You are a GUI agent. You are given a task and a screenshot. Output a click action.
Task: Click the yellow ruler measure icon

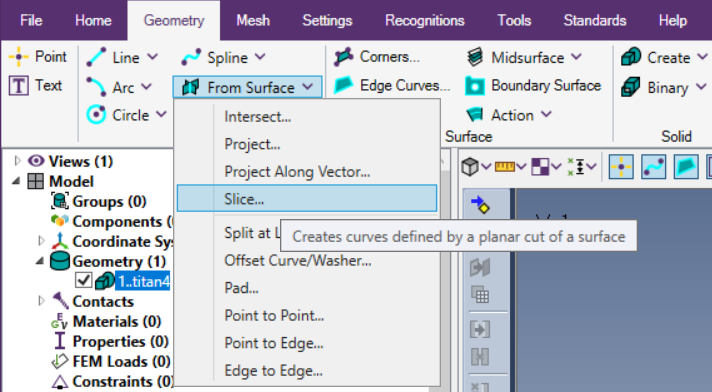tap(504, 167)
